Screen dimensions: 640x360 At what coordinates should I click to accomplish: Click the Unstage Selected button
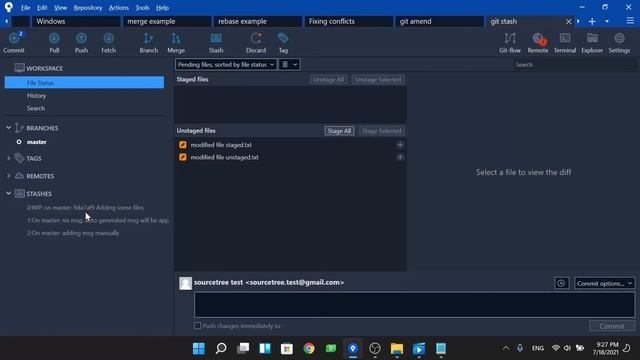378,80
